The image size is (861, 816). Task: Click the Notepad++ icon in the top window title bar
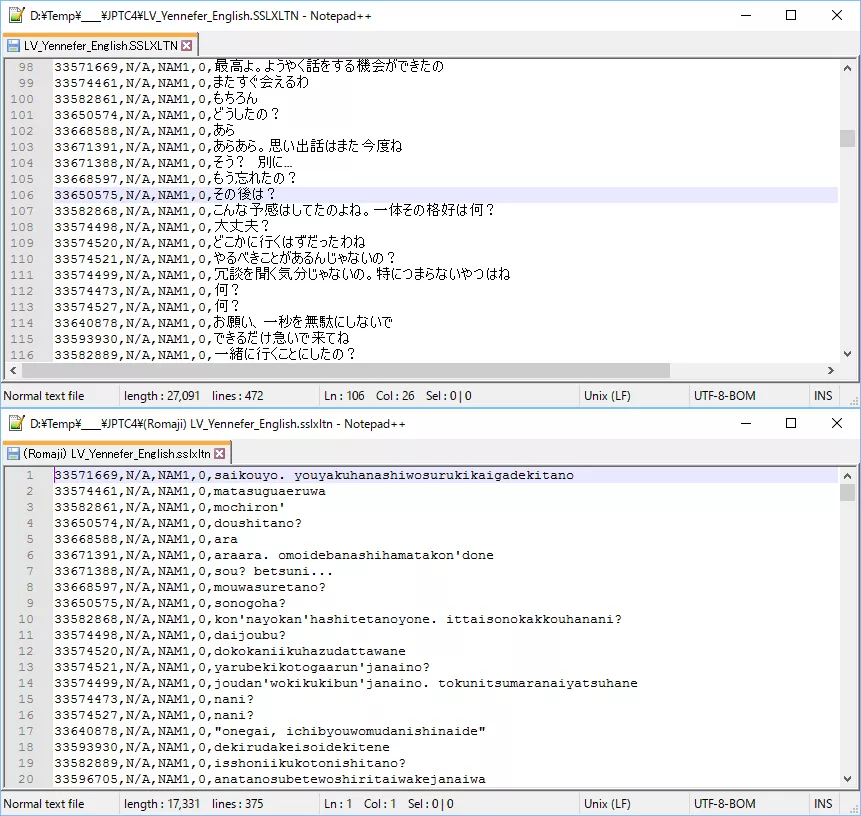pyautogui.click(x=16, y=15)
